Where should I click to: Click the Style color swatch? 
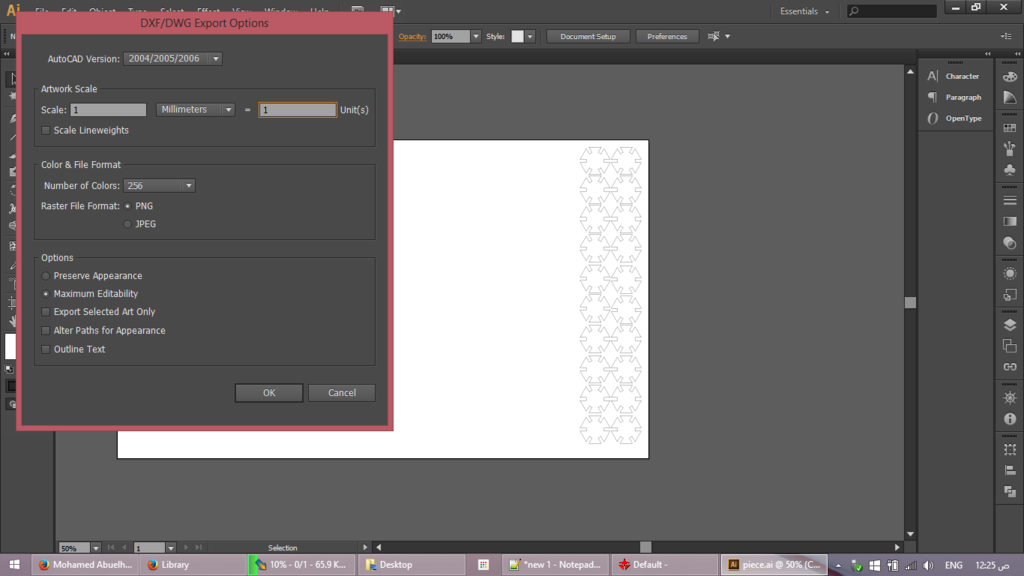coord(517,37)
